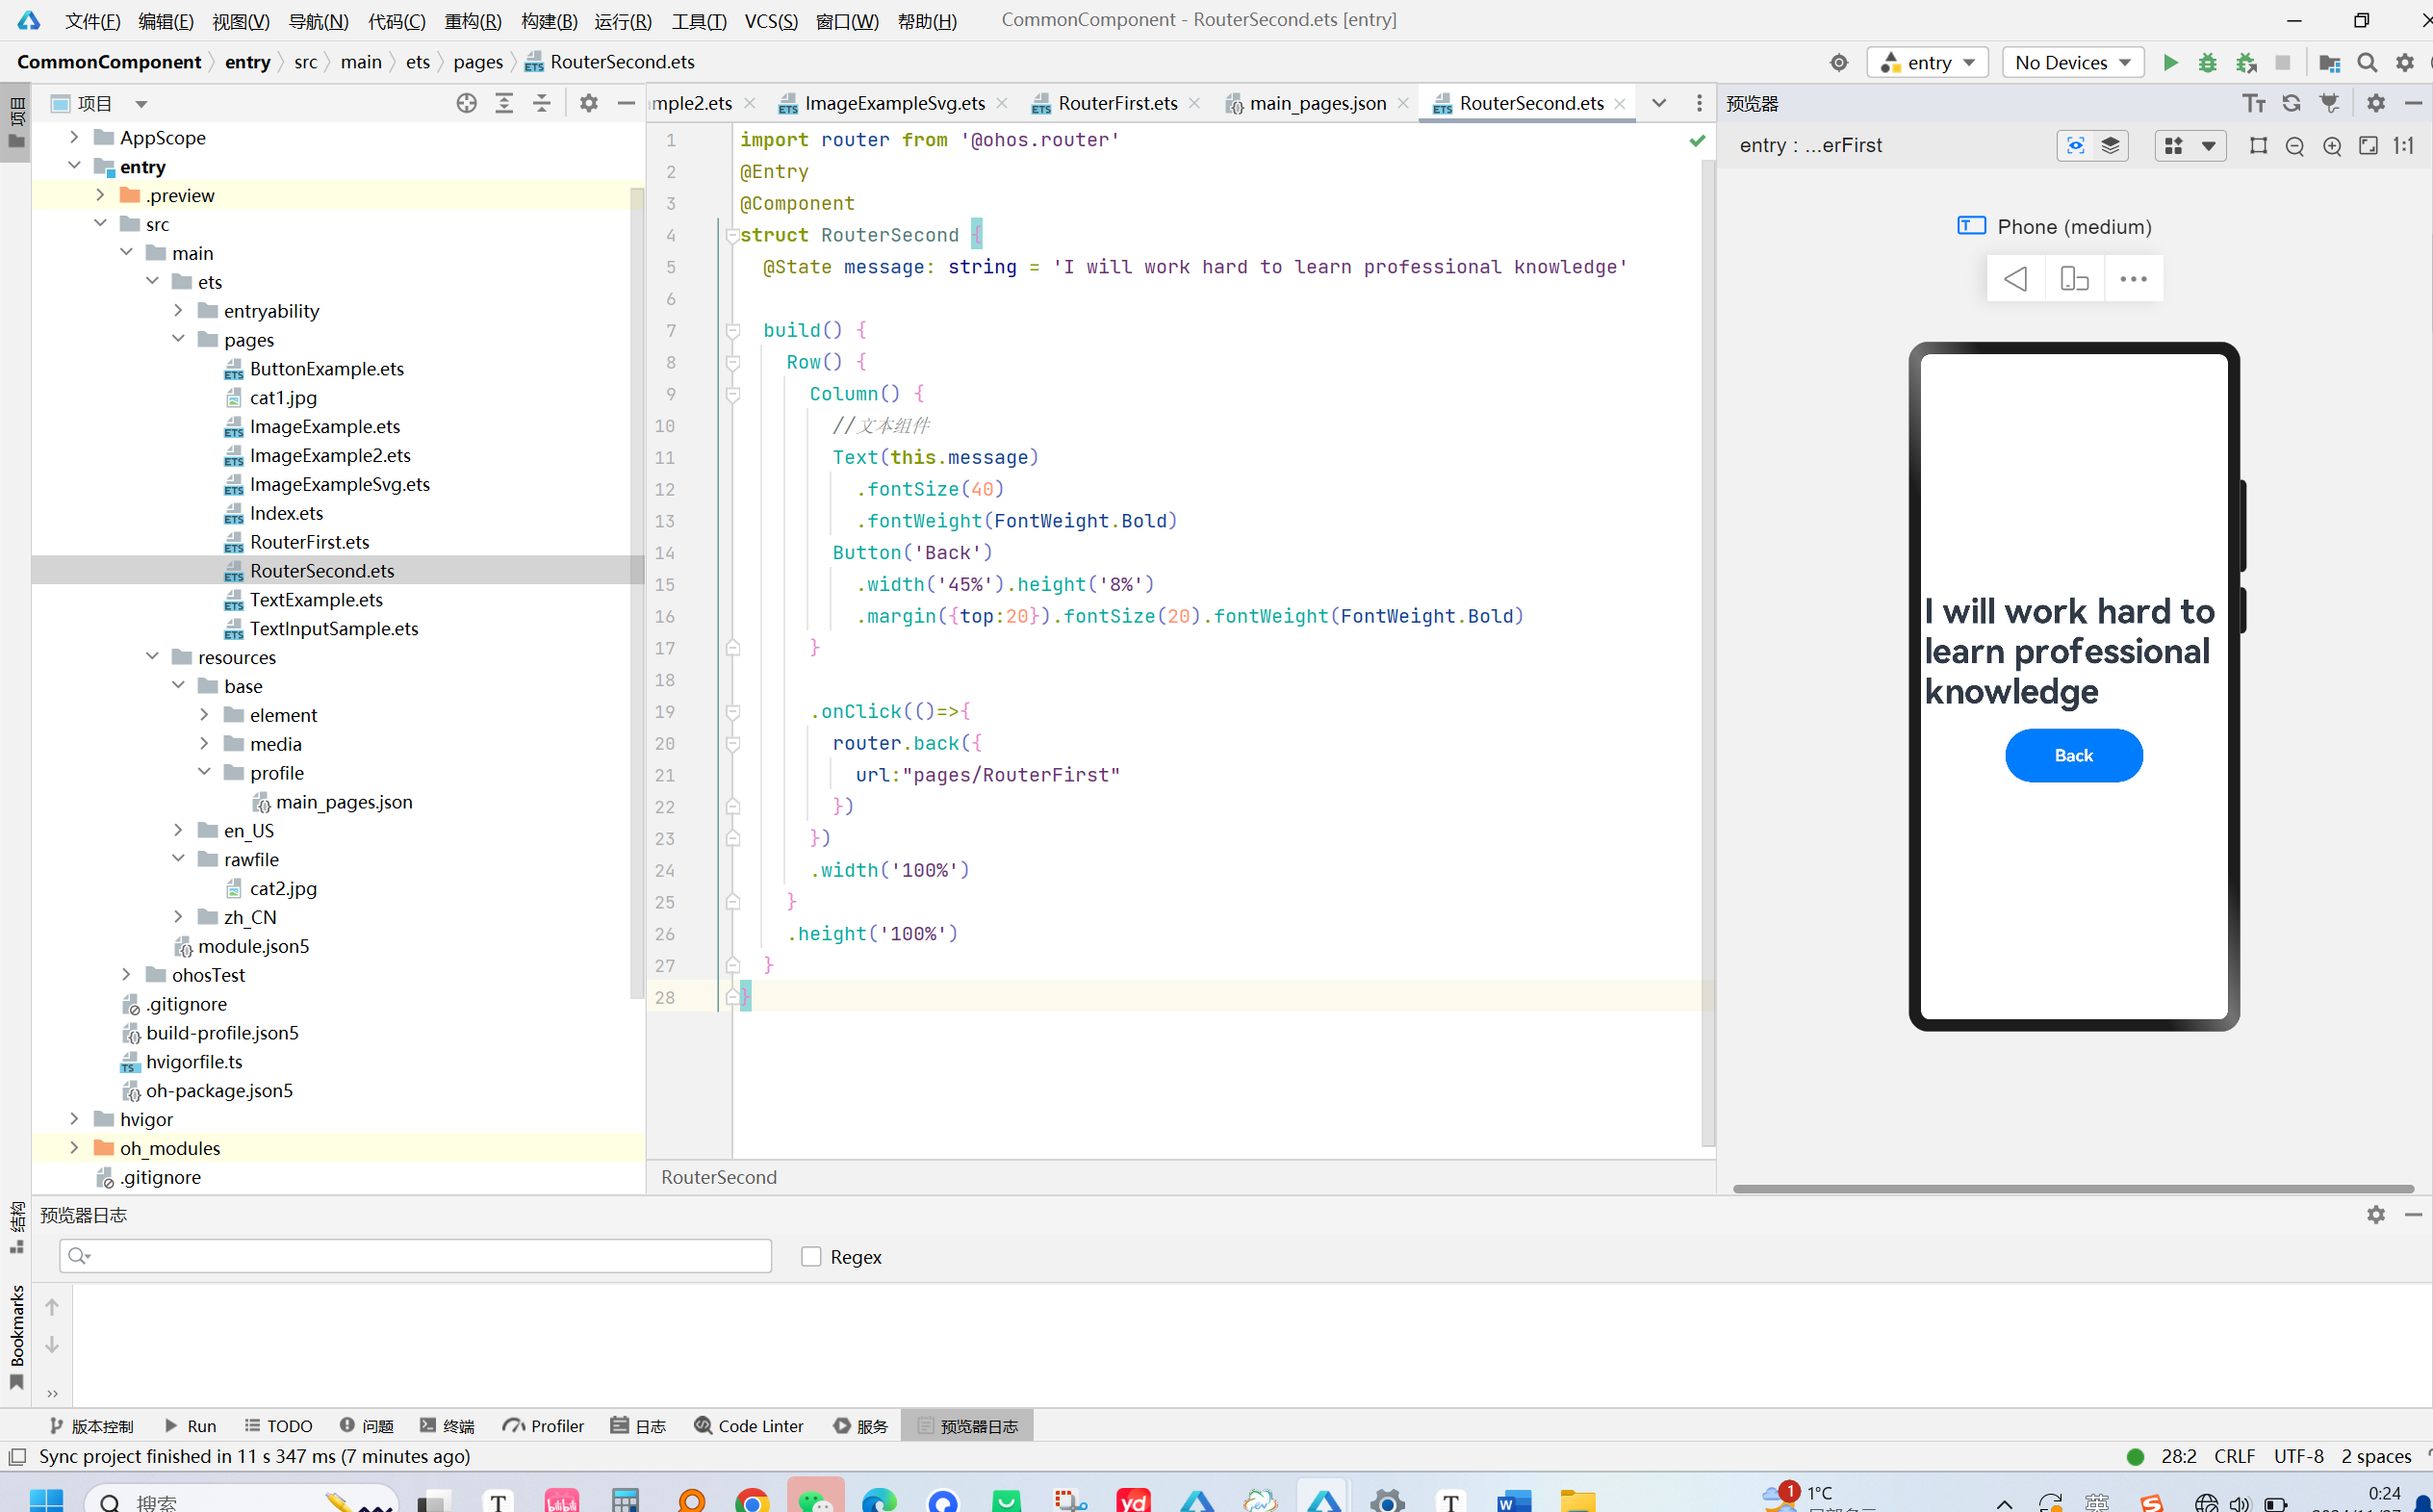
Task: Collapse the resources folder
Action: [152, 656]
